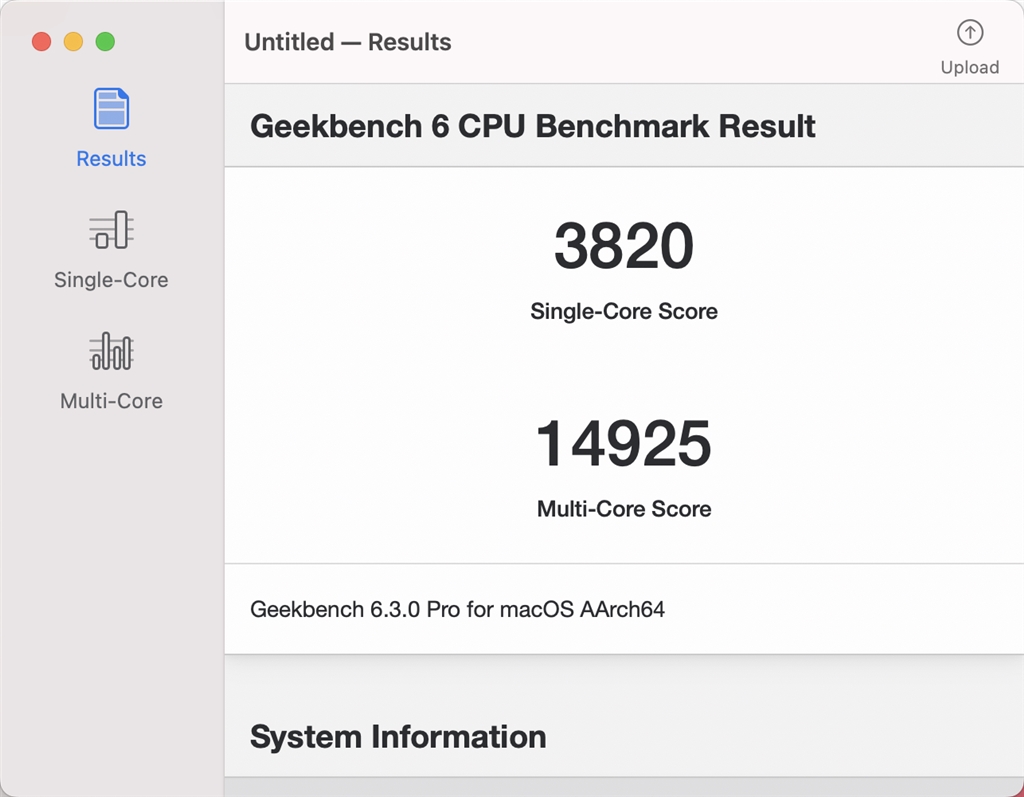The image size is (1024, 797).
Task: Open the Single-Core section via its chart icon
Action: pyautogui.click(x=111, y=229)
